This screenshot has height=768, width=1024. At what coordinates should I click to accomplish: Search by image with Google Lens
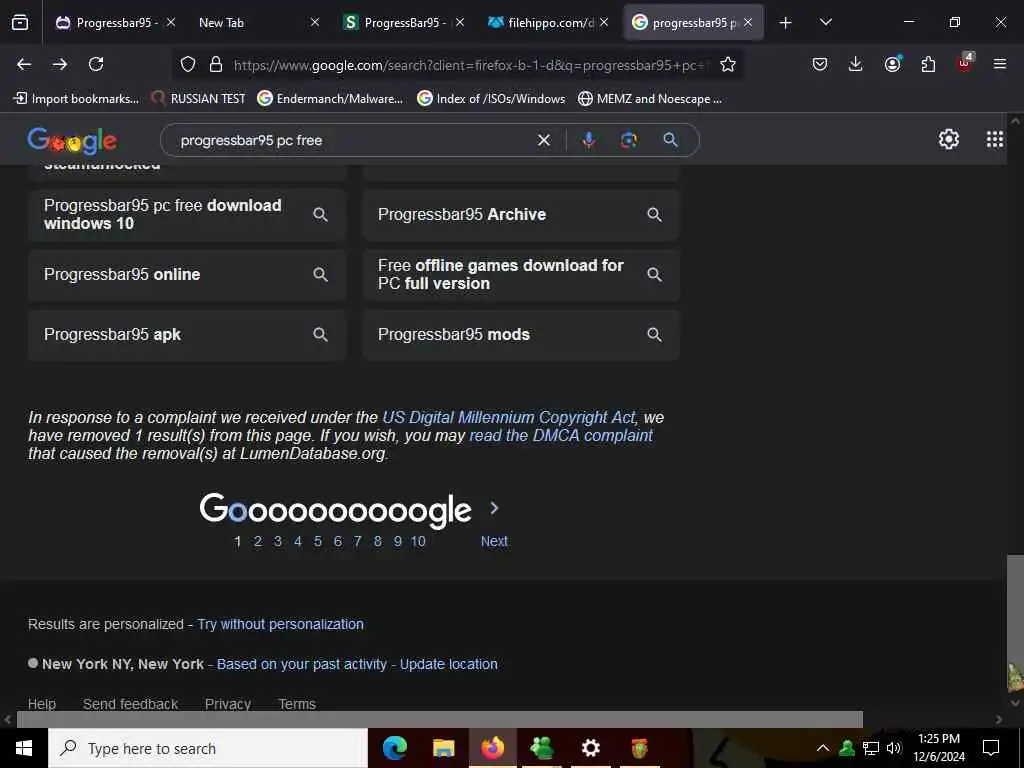(629, 140)
